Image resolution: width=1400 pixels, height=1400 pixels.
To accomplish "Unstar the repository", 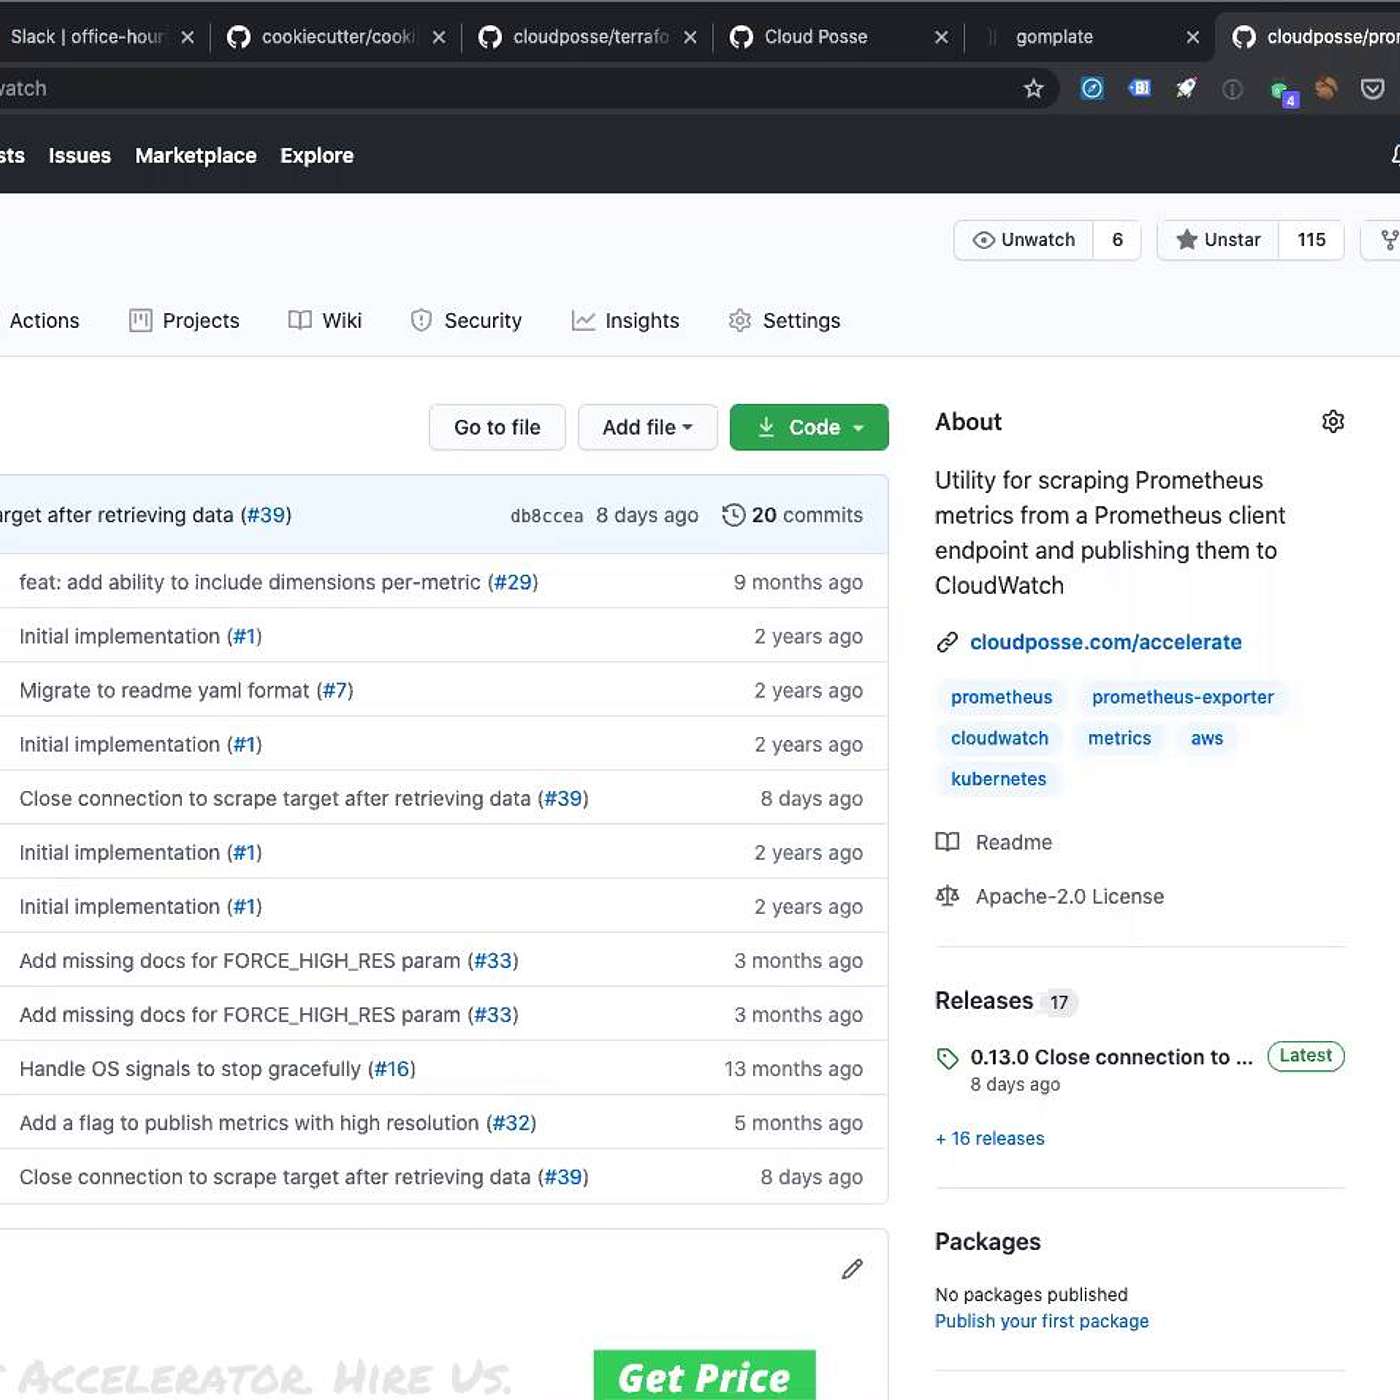I will tap(1217, 240).
